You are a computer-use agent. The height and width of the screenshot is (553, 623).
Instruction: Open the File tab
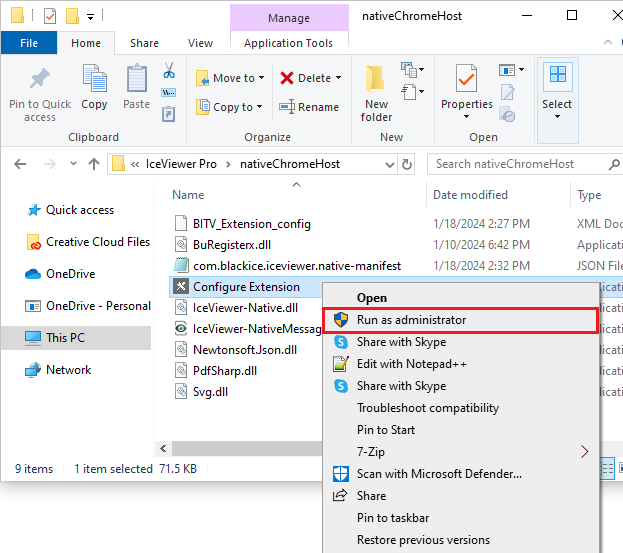click(x=29, y=43)
